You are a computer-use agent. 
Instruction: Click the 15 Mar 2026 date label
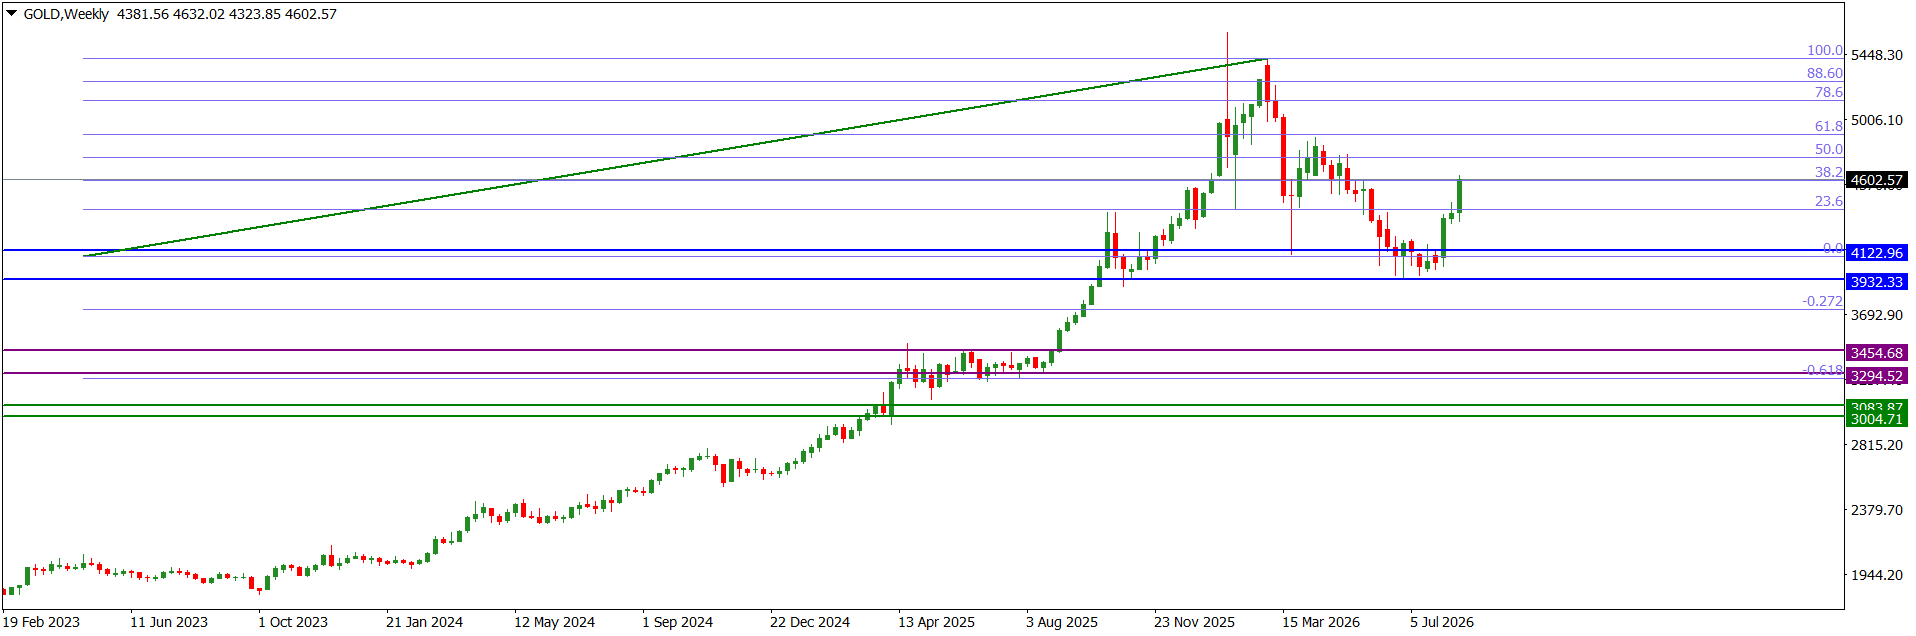tap(1321, 622)
